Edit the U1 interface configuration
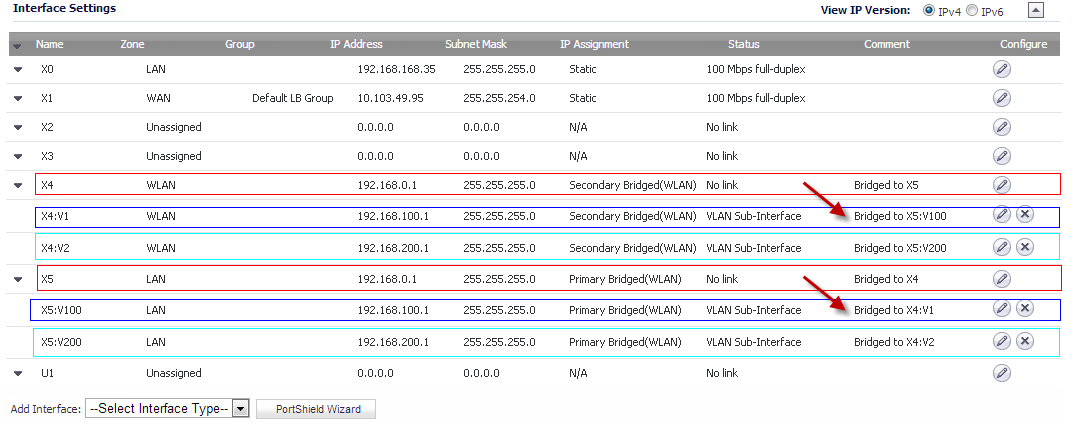Screen dimensions: 1076x434 click(1002, 373)
